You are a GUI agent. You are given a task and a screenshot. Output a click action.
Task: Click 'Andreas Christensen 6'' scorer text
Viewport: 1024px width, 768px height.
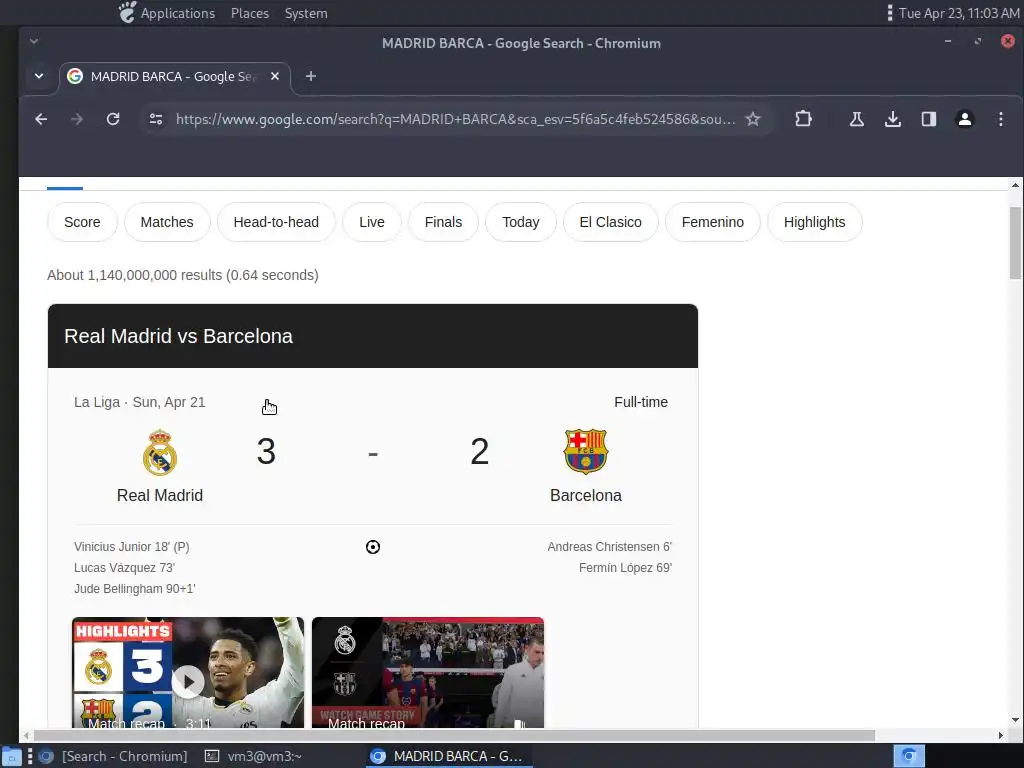[609, 547]
